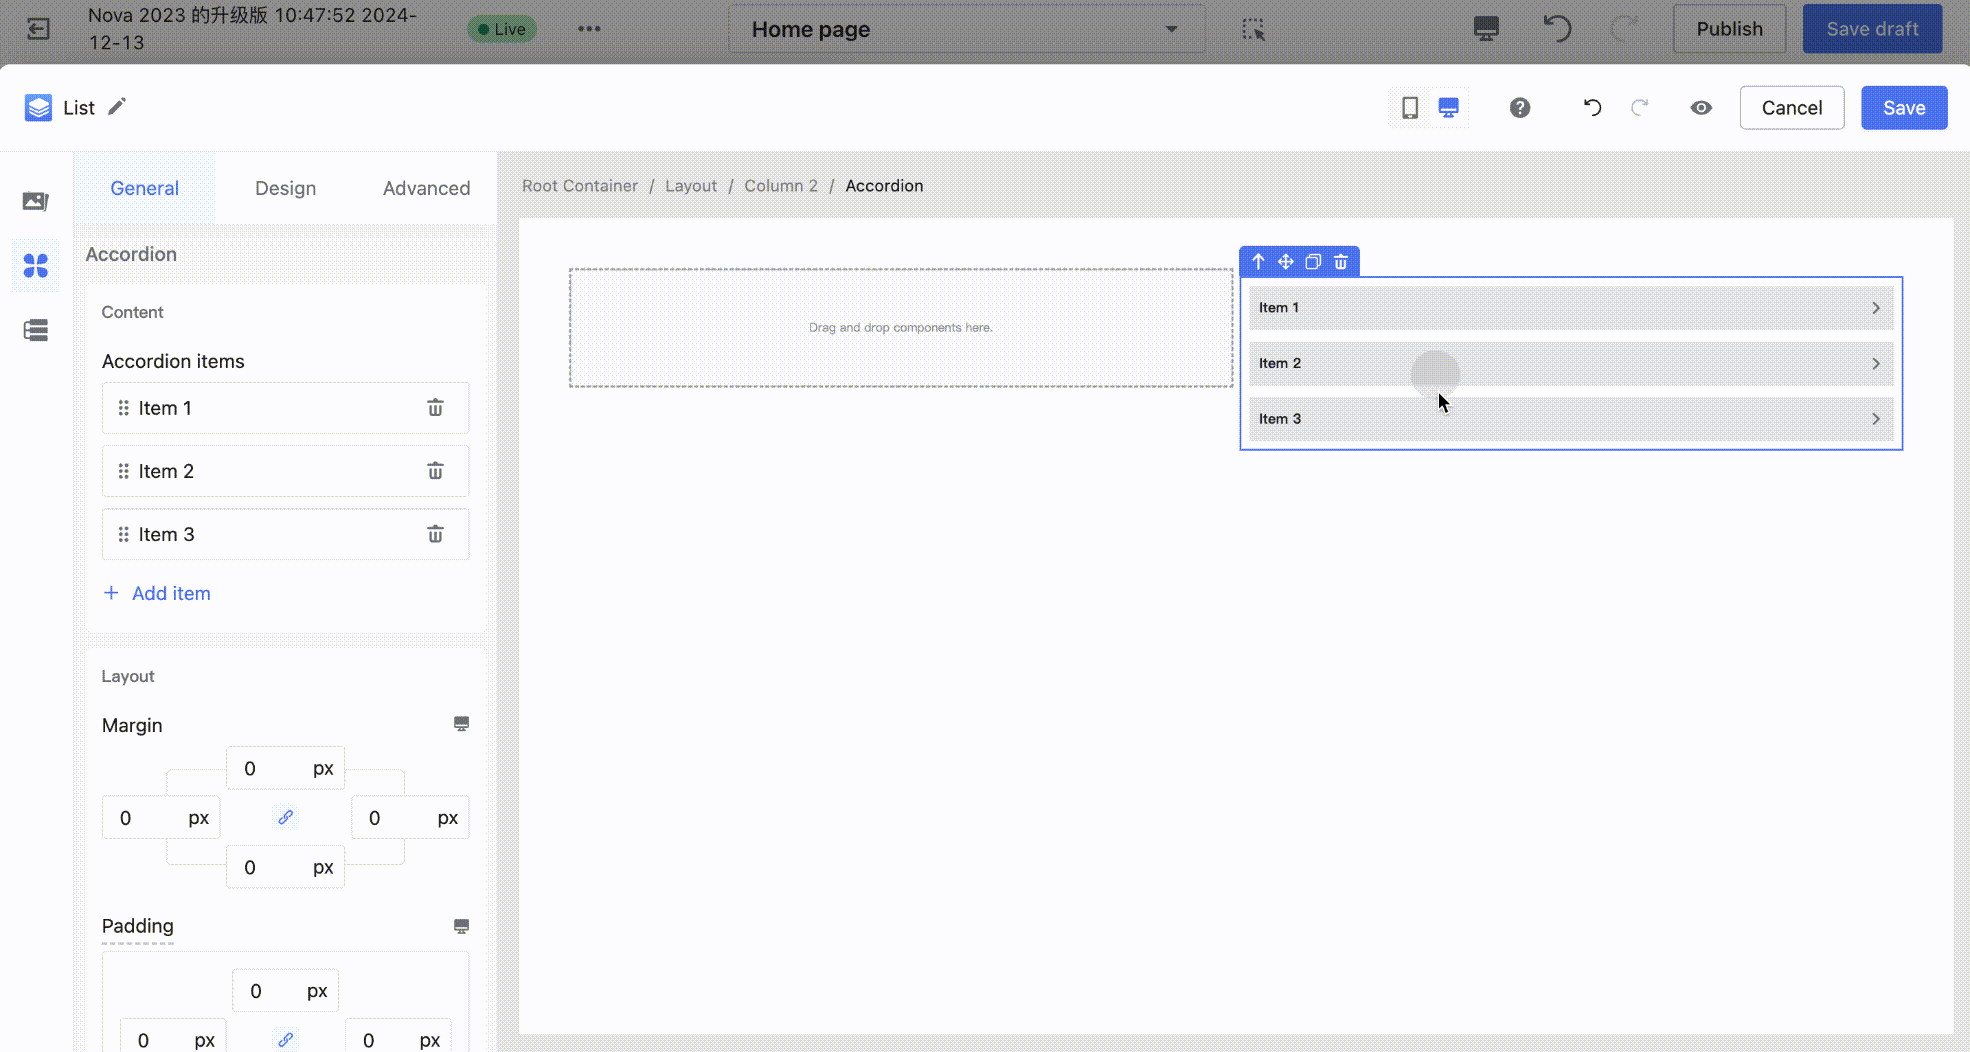Toggle the eye preview icon
Image resolution: width=1970 pixels, height=1052 pixels.
1700,108
